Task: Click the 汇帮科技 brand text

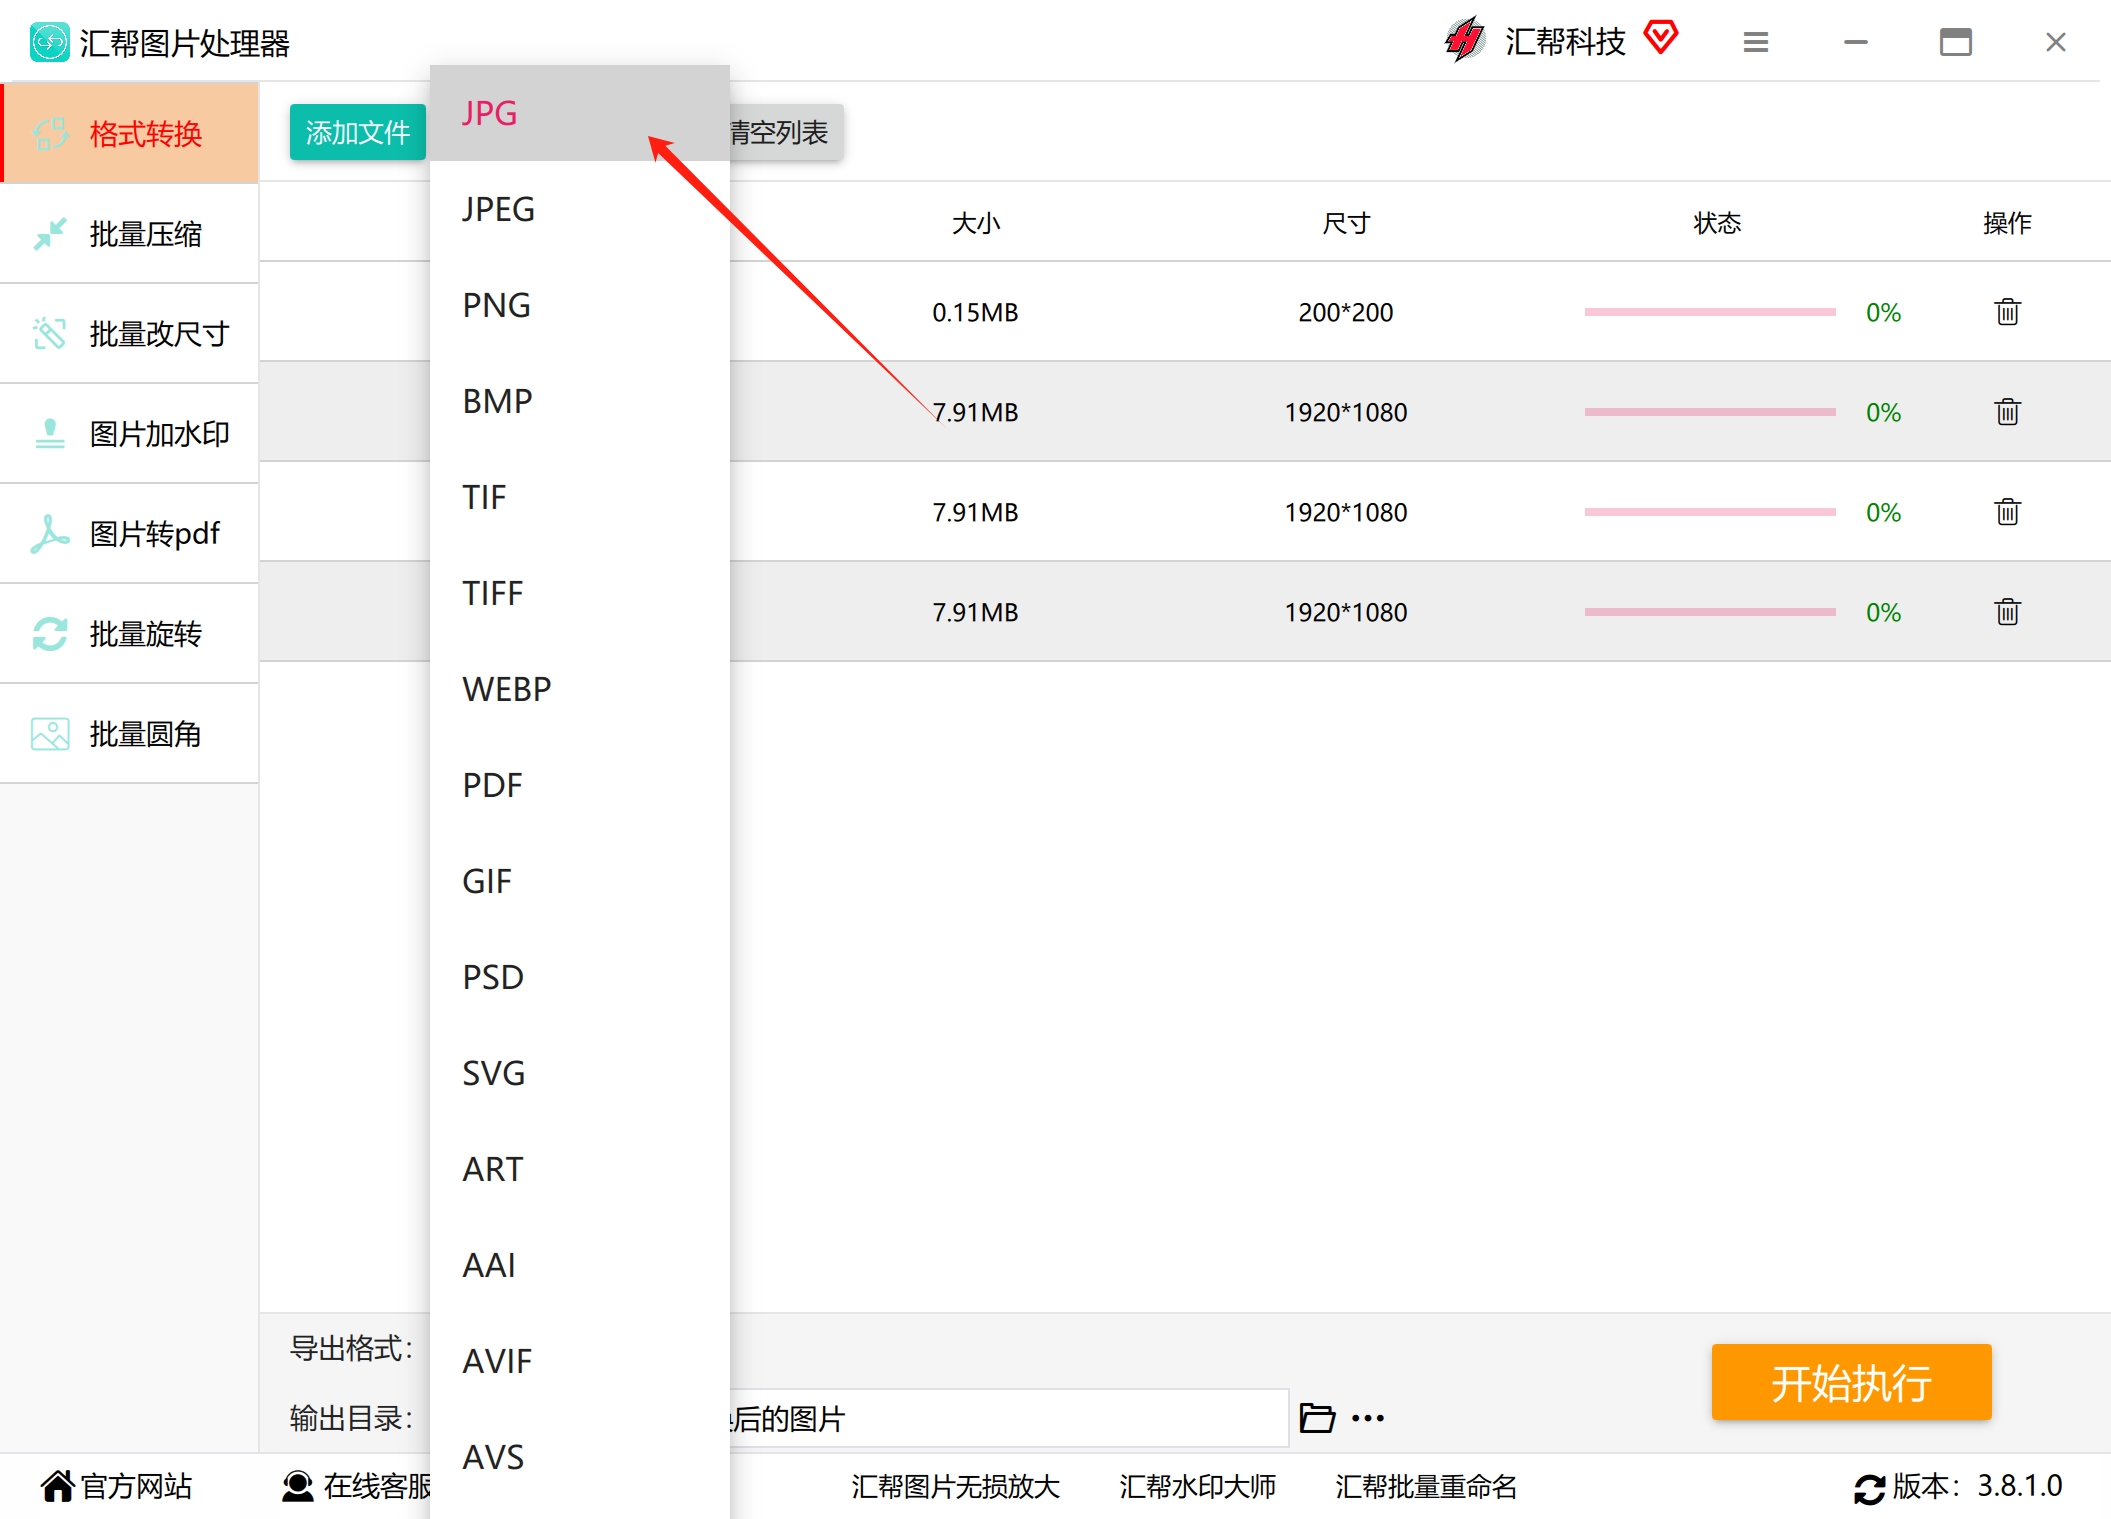Action: [1565, 41]
